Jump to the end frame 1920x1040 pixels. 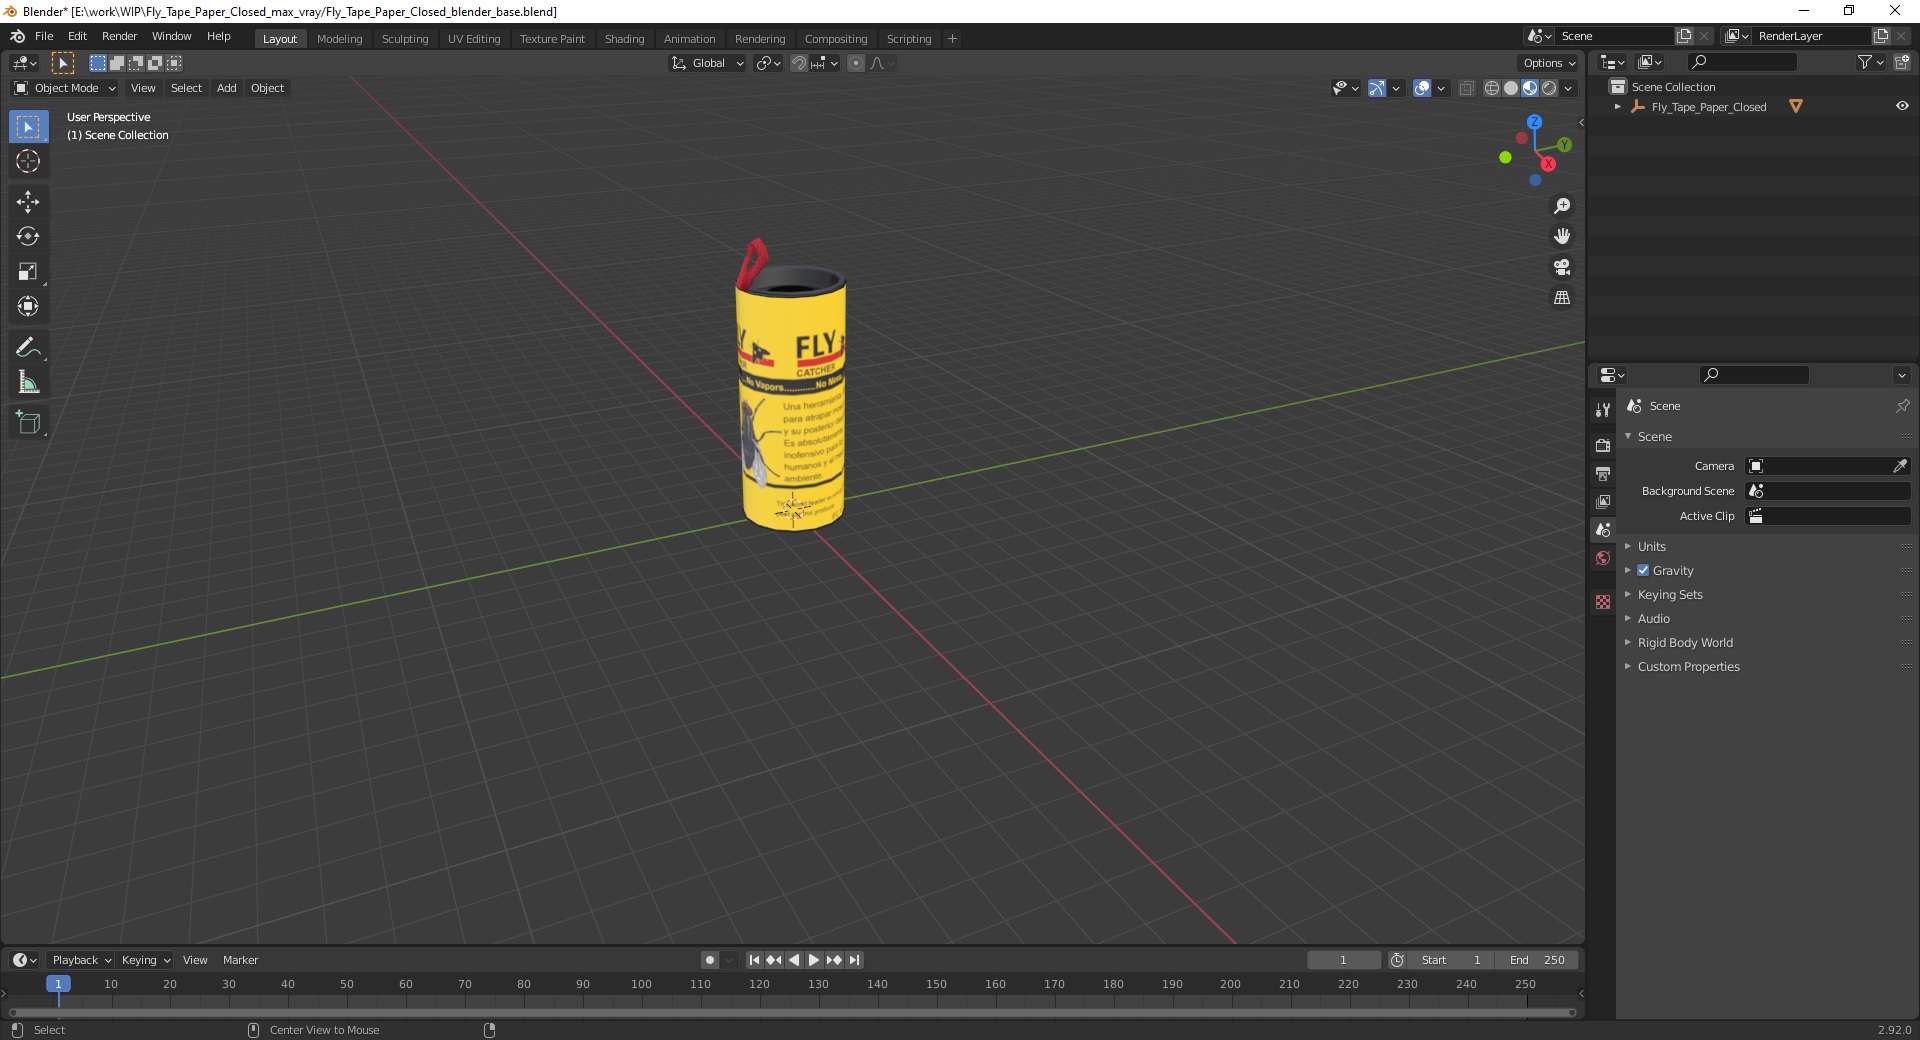coord(855,960)
